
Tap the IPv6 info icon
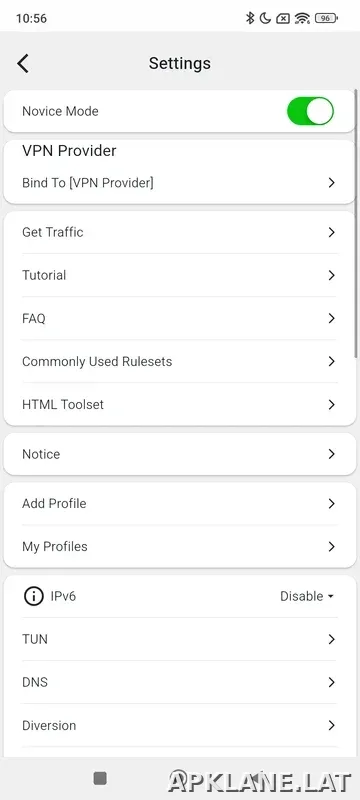34,596
